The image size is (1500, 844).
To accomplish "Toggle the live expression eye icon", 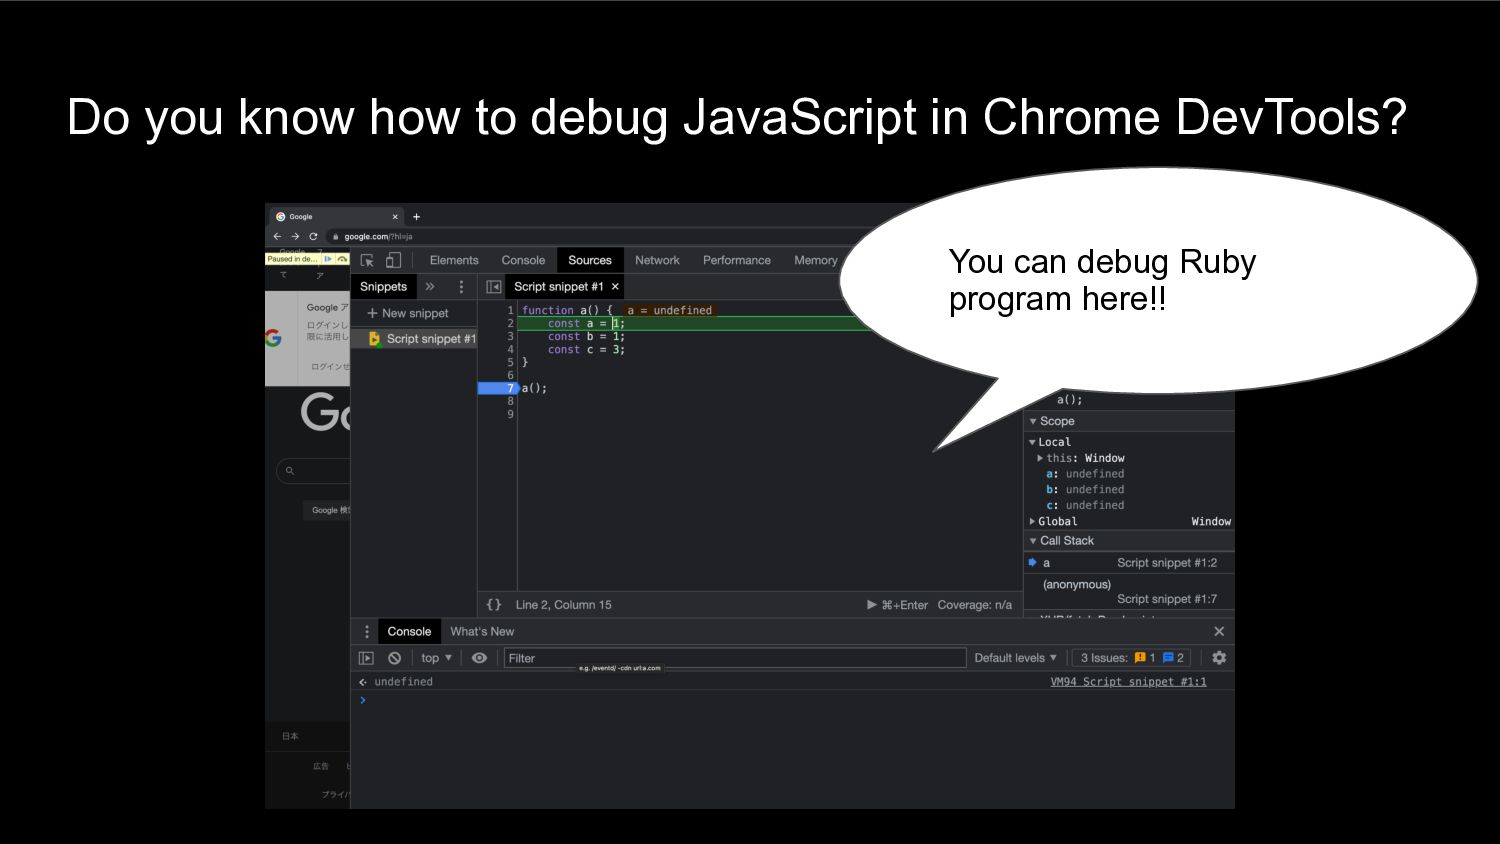I will (480, 658).
